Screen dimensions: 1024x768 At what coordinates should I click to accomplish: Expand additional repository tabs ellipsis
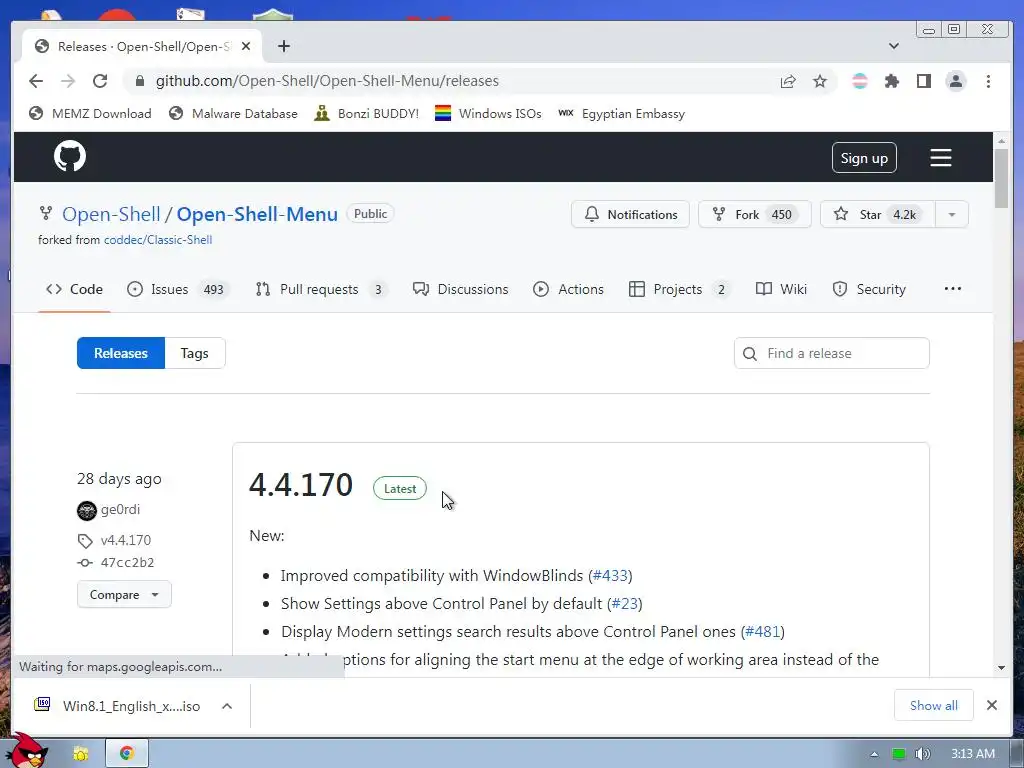click(953, 289)
